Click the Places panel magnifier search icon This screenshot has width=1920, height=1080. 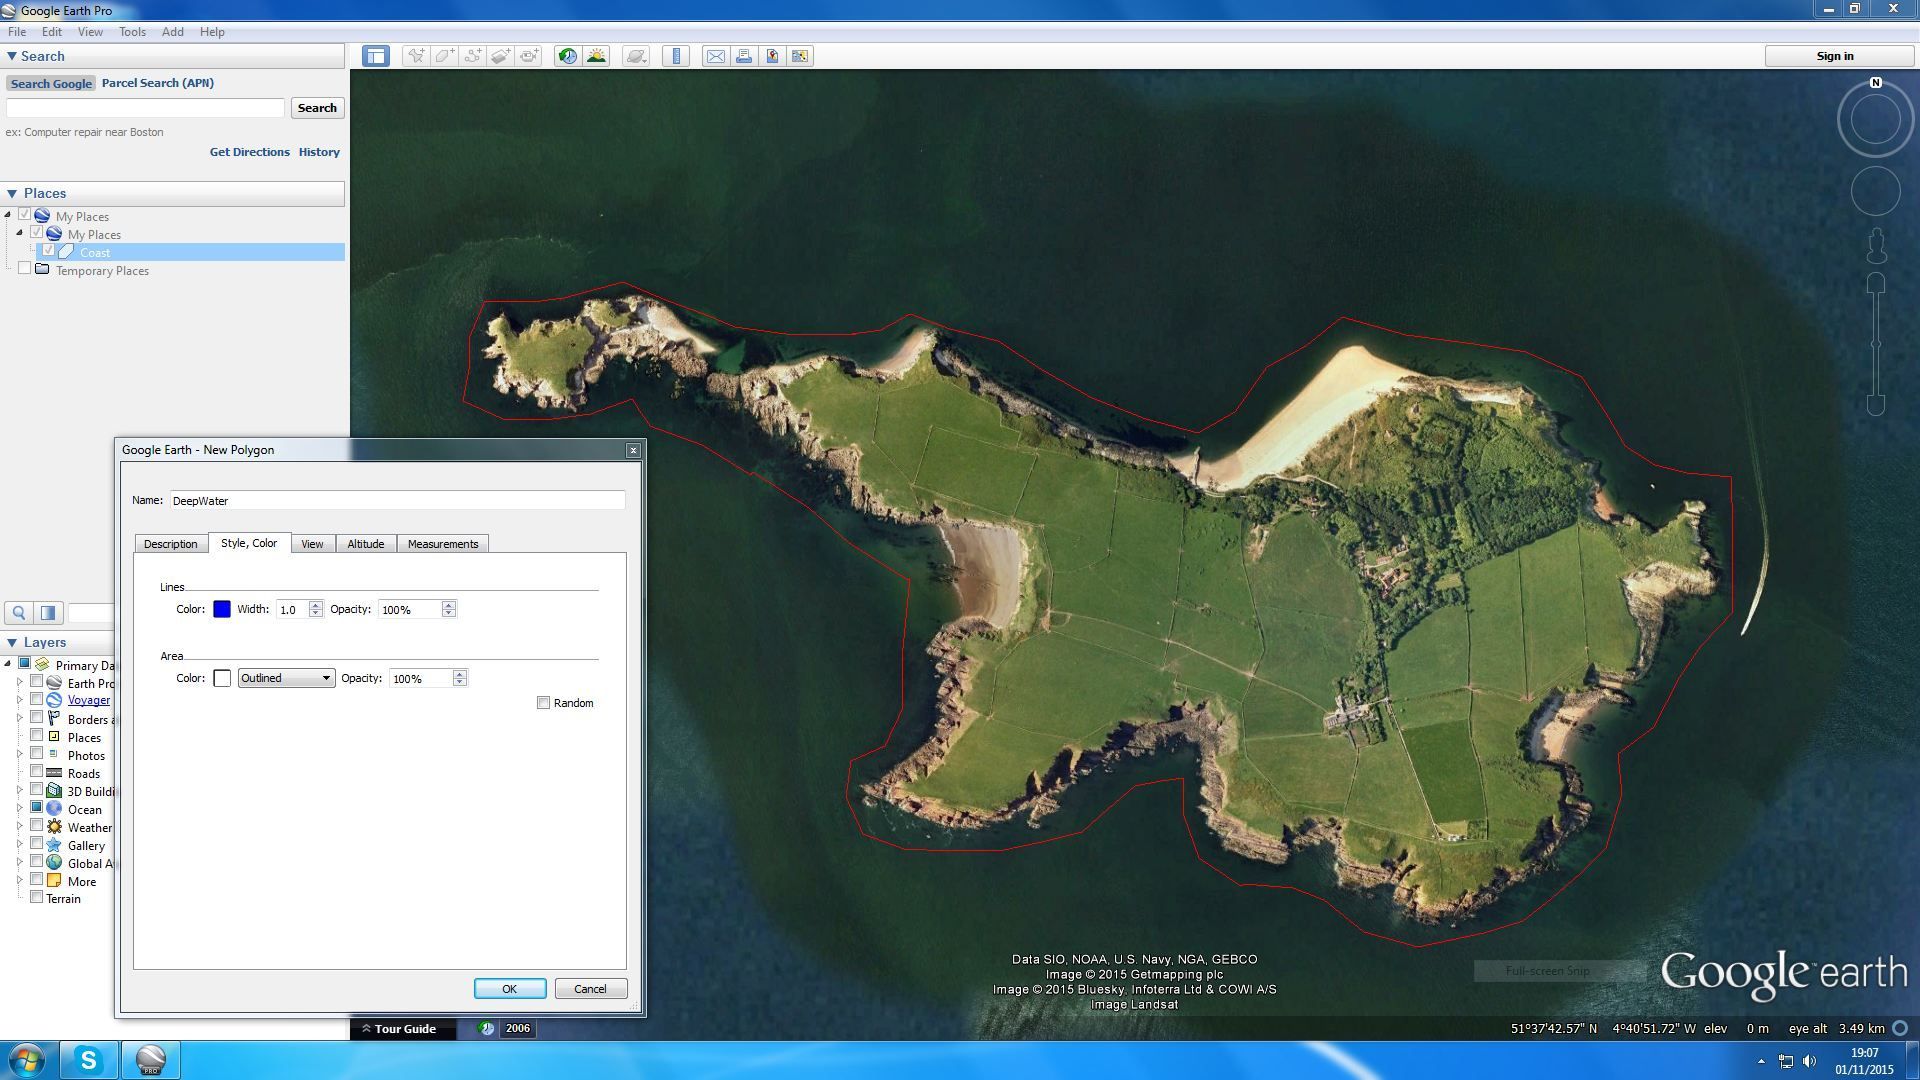[19, 613]
